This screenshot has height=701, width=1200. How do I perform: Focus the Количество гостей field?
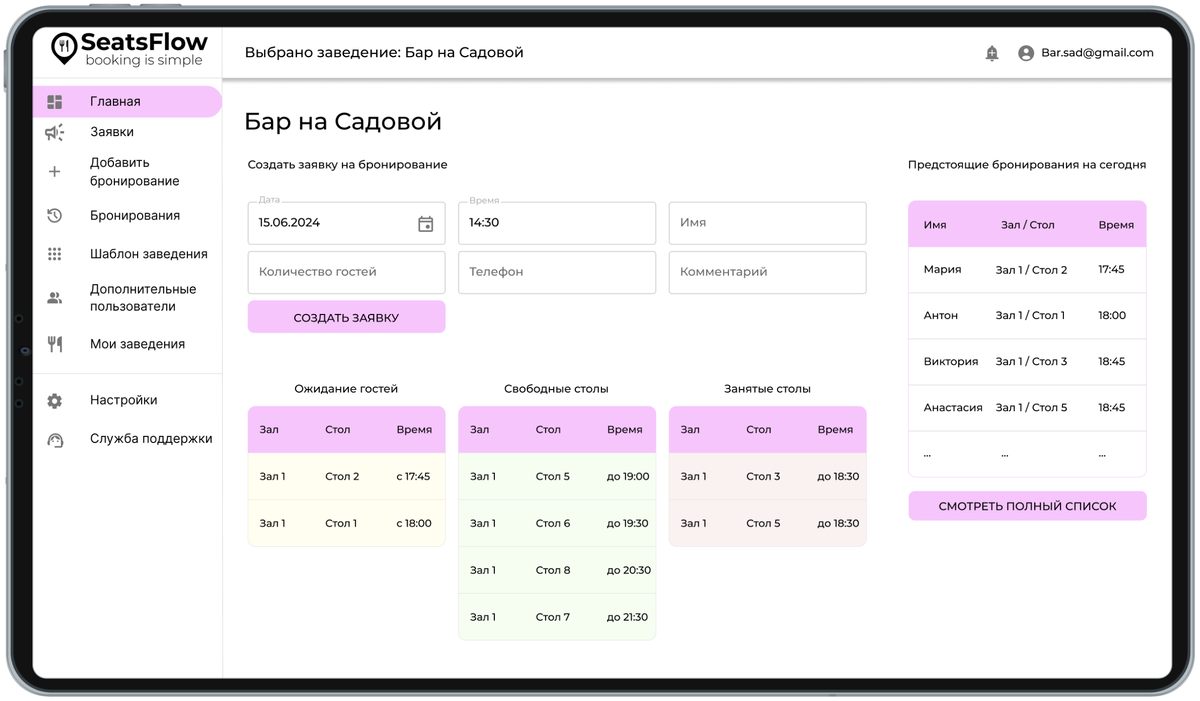click(346, 272)
